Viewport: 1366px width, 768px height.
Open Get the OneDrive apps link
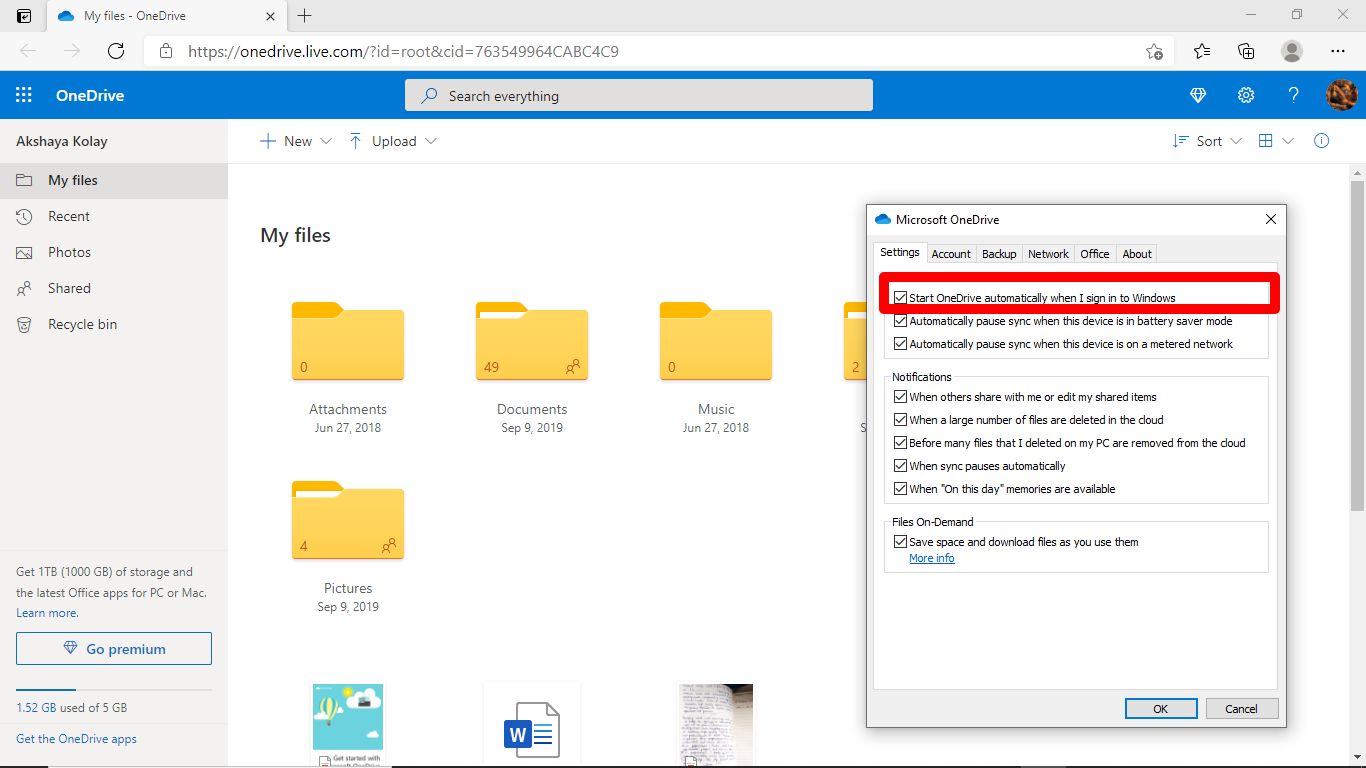point(76,739)
